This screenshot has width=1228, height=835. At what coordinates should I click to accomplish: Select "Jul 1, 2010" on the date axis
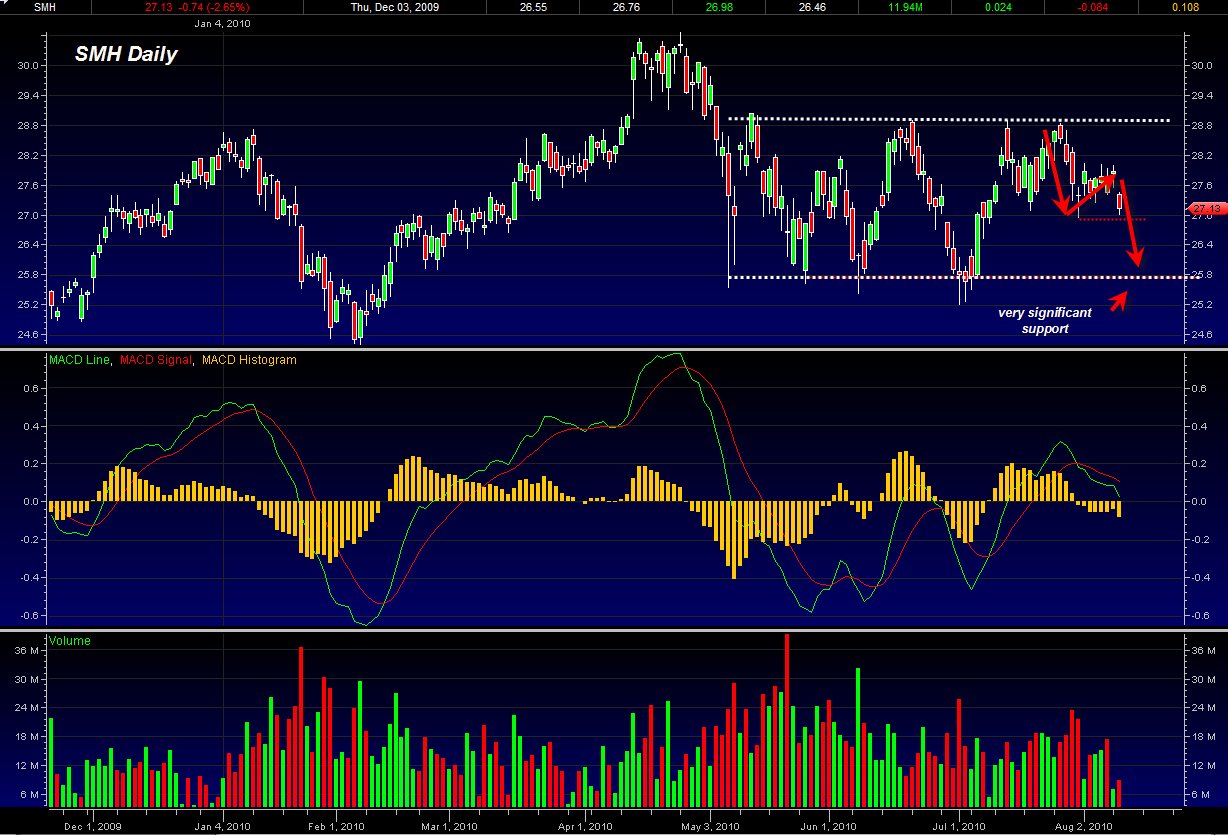(x=958, y=826)
